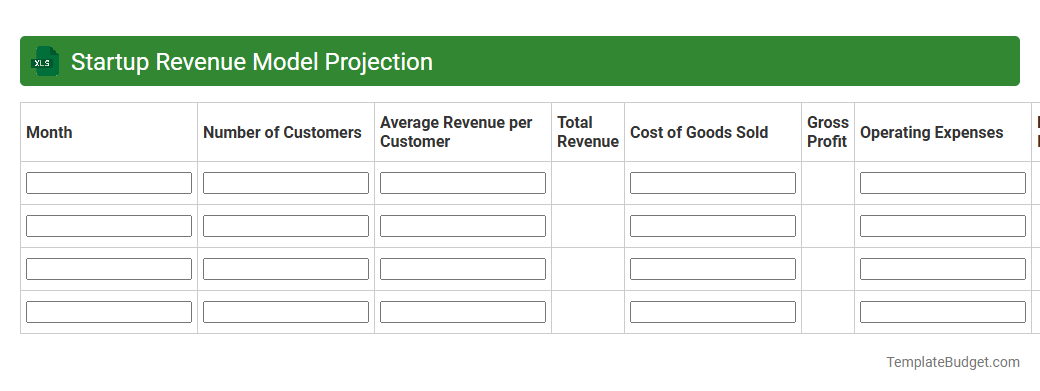Image resolution: width=1040 pixels, height=391 pixels.
Task: Focus Number of Customers field in second row
Action: pyautogui.click(x=286, y=226)
